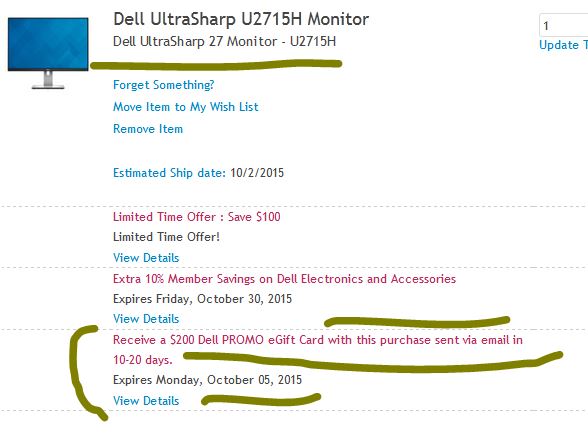Move Item to My Wish List
Image resolution: width=588 pixels, height=439 pixels.
click(x=186, y=107)
